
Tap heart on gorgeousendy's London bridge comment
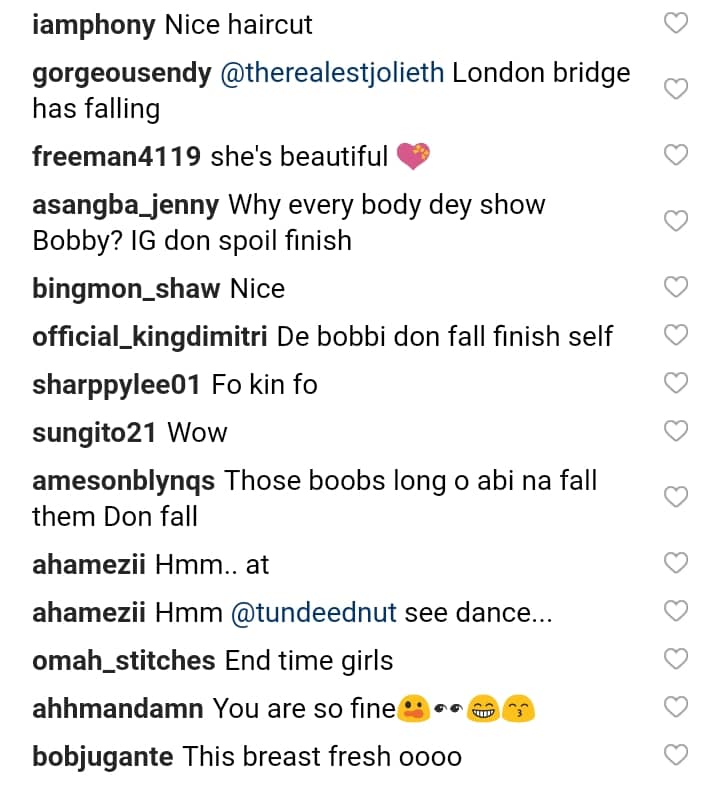tap(677, 90)
